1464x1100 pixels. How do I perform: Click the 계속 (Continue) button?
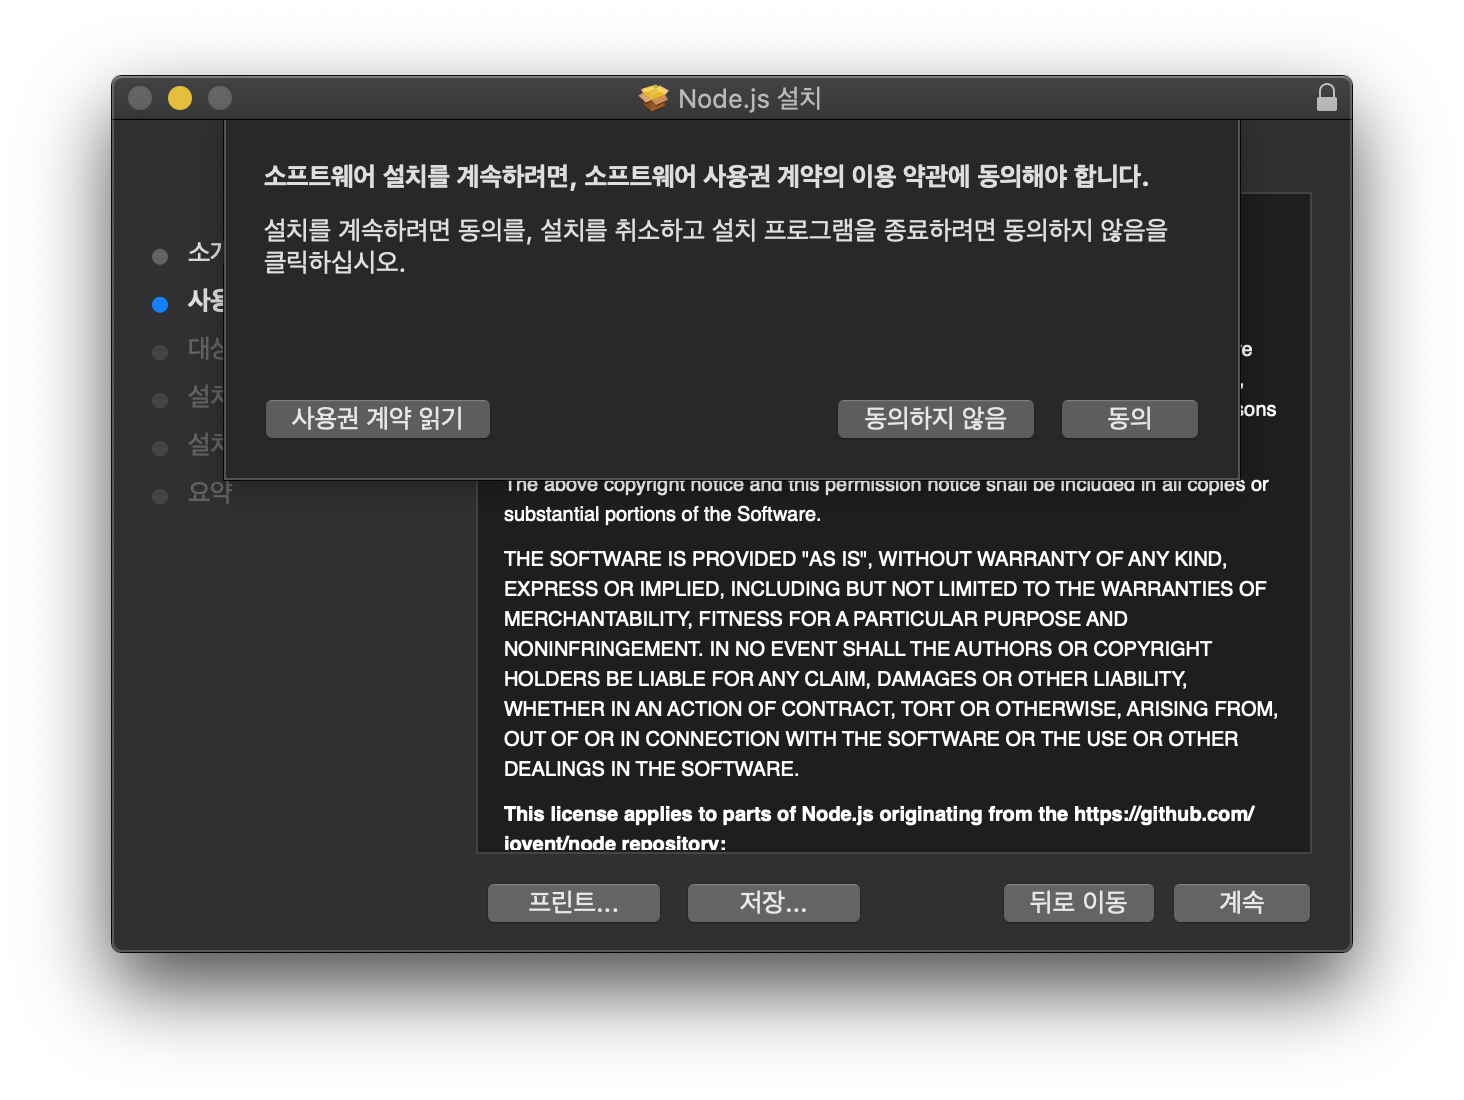click(1241, 903)
